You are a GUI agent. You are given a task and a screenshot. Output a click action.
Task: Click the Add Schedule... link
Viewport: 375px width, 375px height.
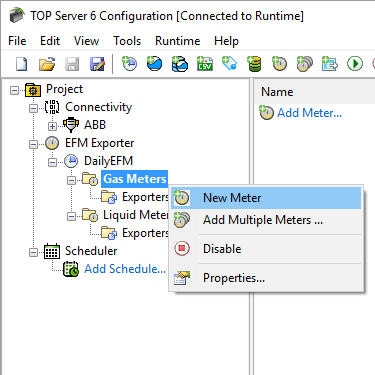click(125, 269)
